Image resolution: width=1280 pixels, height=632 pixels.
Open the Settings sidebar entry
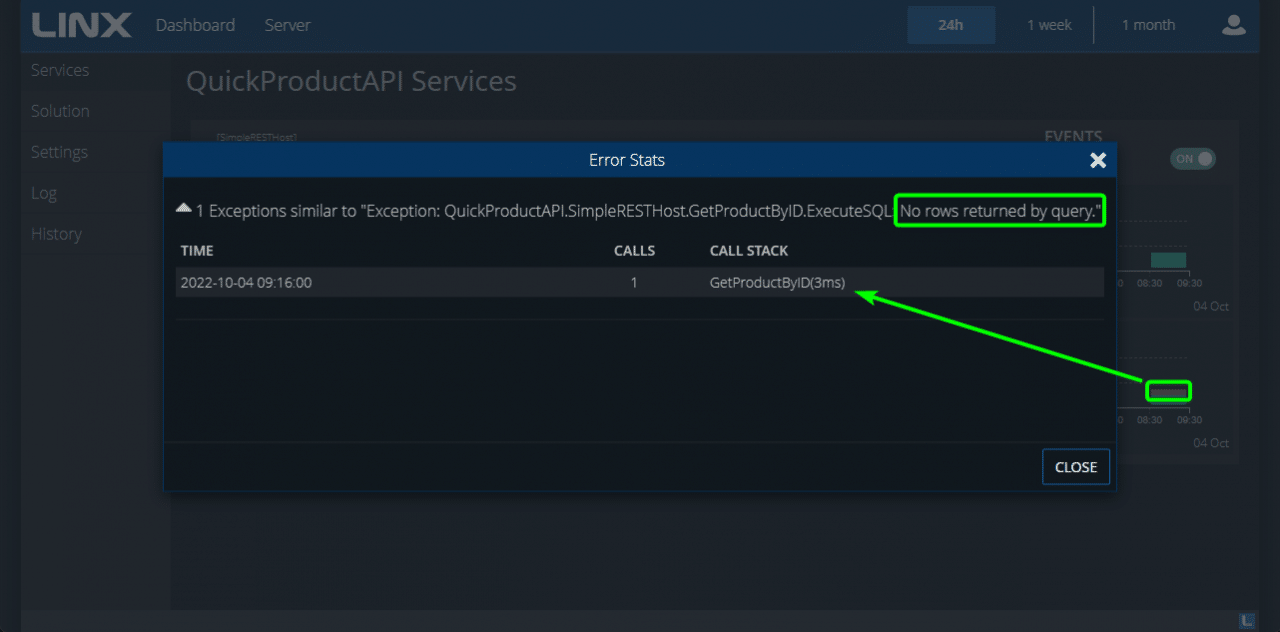click(x=59, y=152)
